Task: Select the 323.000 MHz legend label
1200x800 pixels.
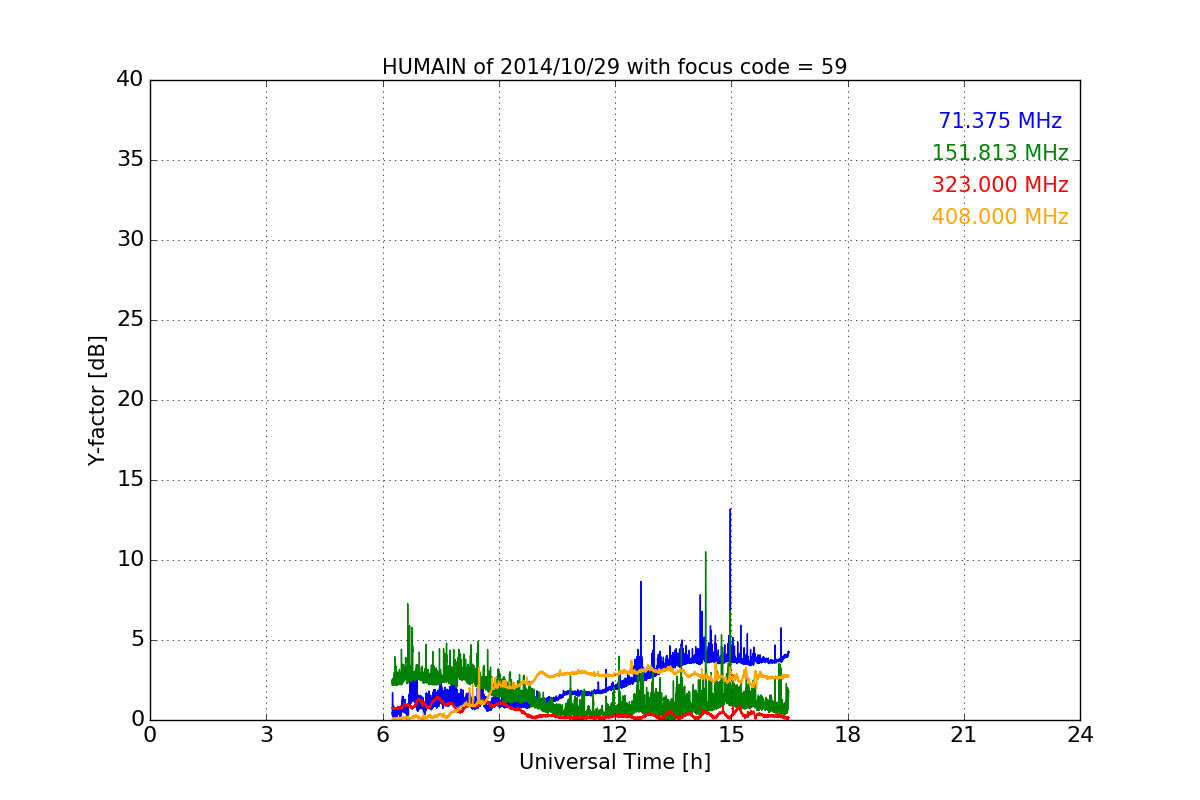Action: [1000, 185]
